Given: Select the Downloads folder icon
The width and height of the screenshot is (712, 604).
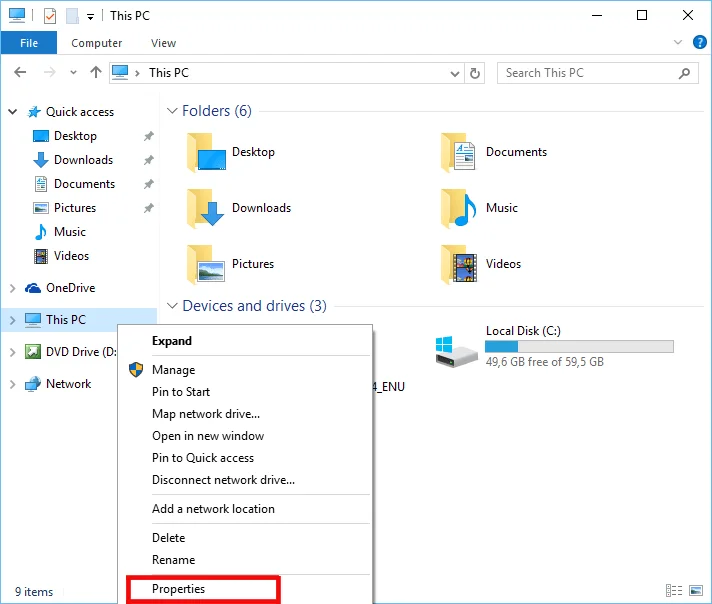Looking at the screenshot, I should (206, 208).
